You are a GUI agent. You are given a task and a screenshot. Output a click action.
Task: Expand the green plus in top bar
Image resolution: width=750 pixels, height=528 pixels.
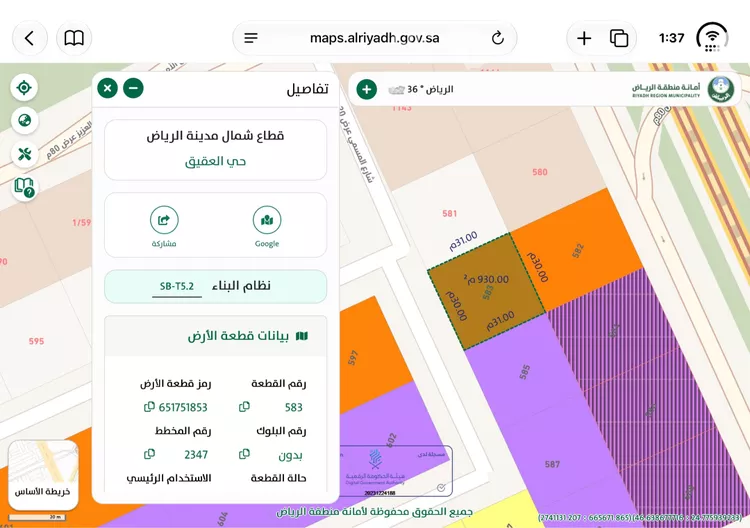coord(367,89)
